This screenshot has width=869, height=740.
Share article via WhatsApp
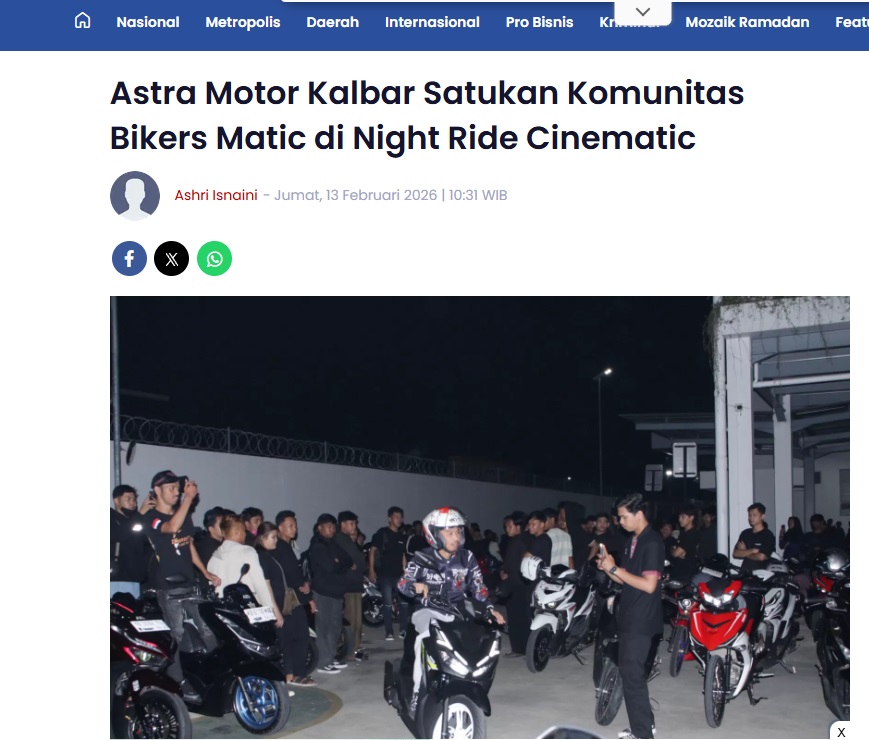tap(214, 258)
